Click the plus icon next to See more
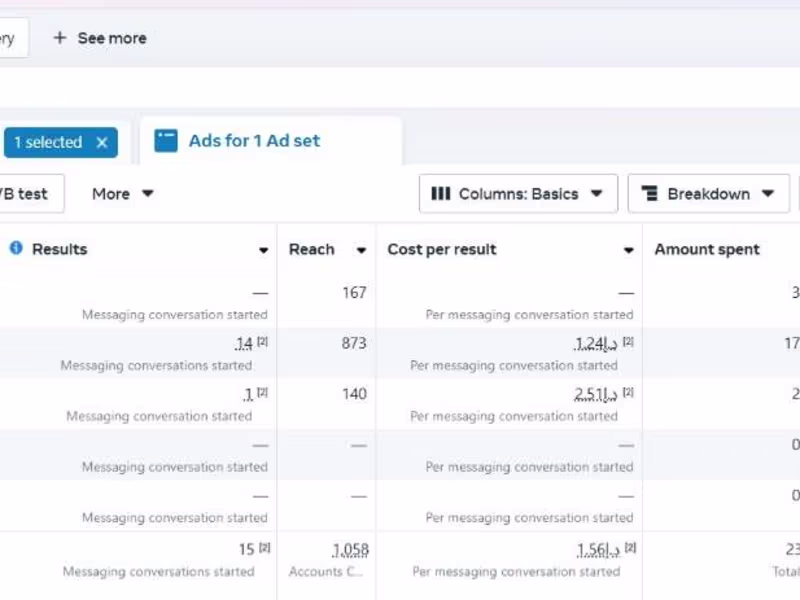The height and width of the screenshot is (600, 800). coord(62,37)
